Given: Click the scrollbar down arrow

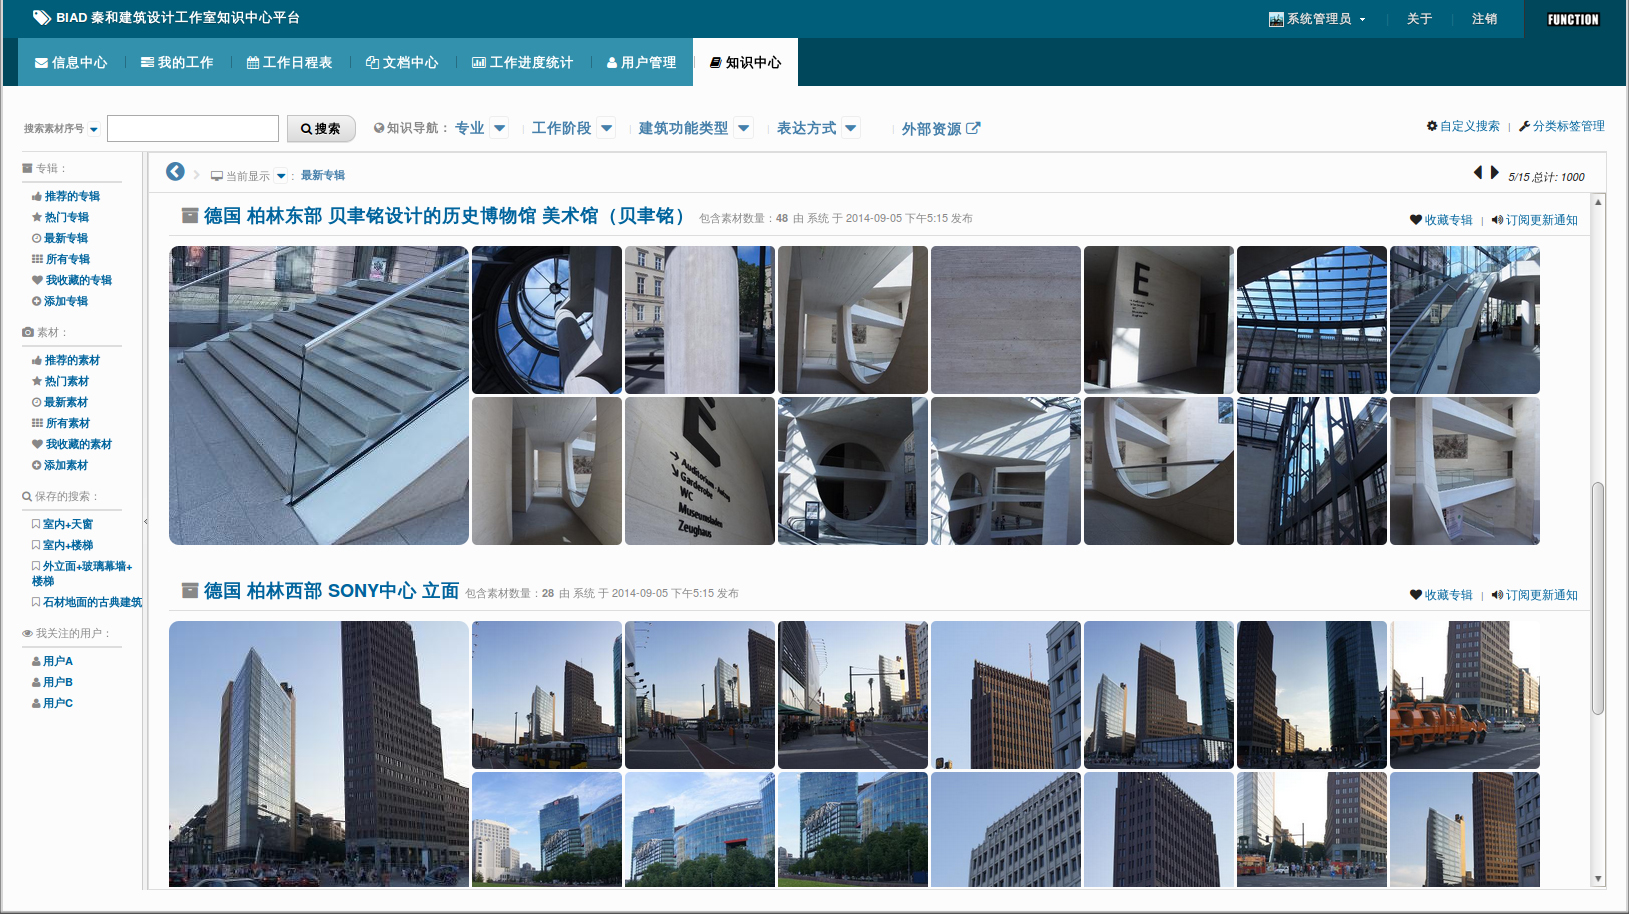Looking at the screenshot, I should (x=1598, y=879).
